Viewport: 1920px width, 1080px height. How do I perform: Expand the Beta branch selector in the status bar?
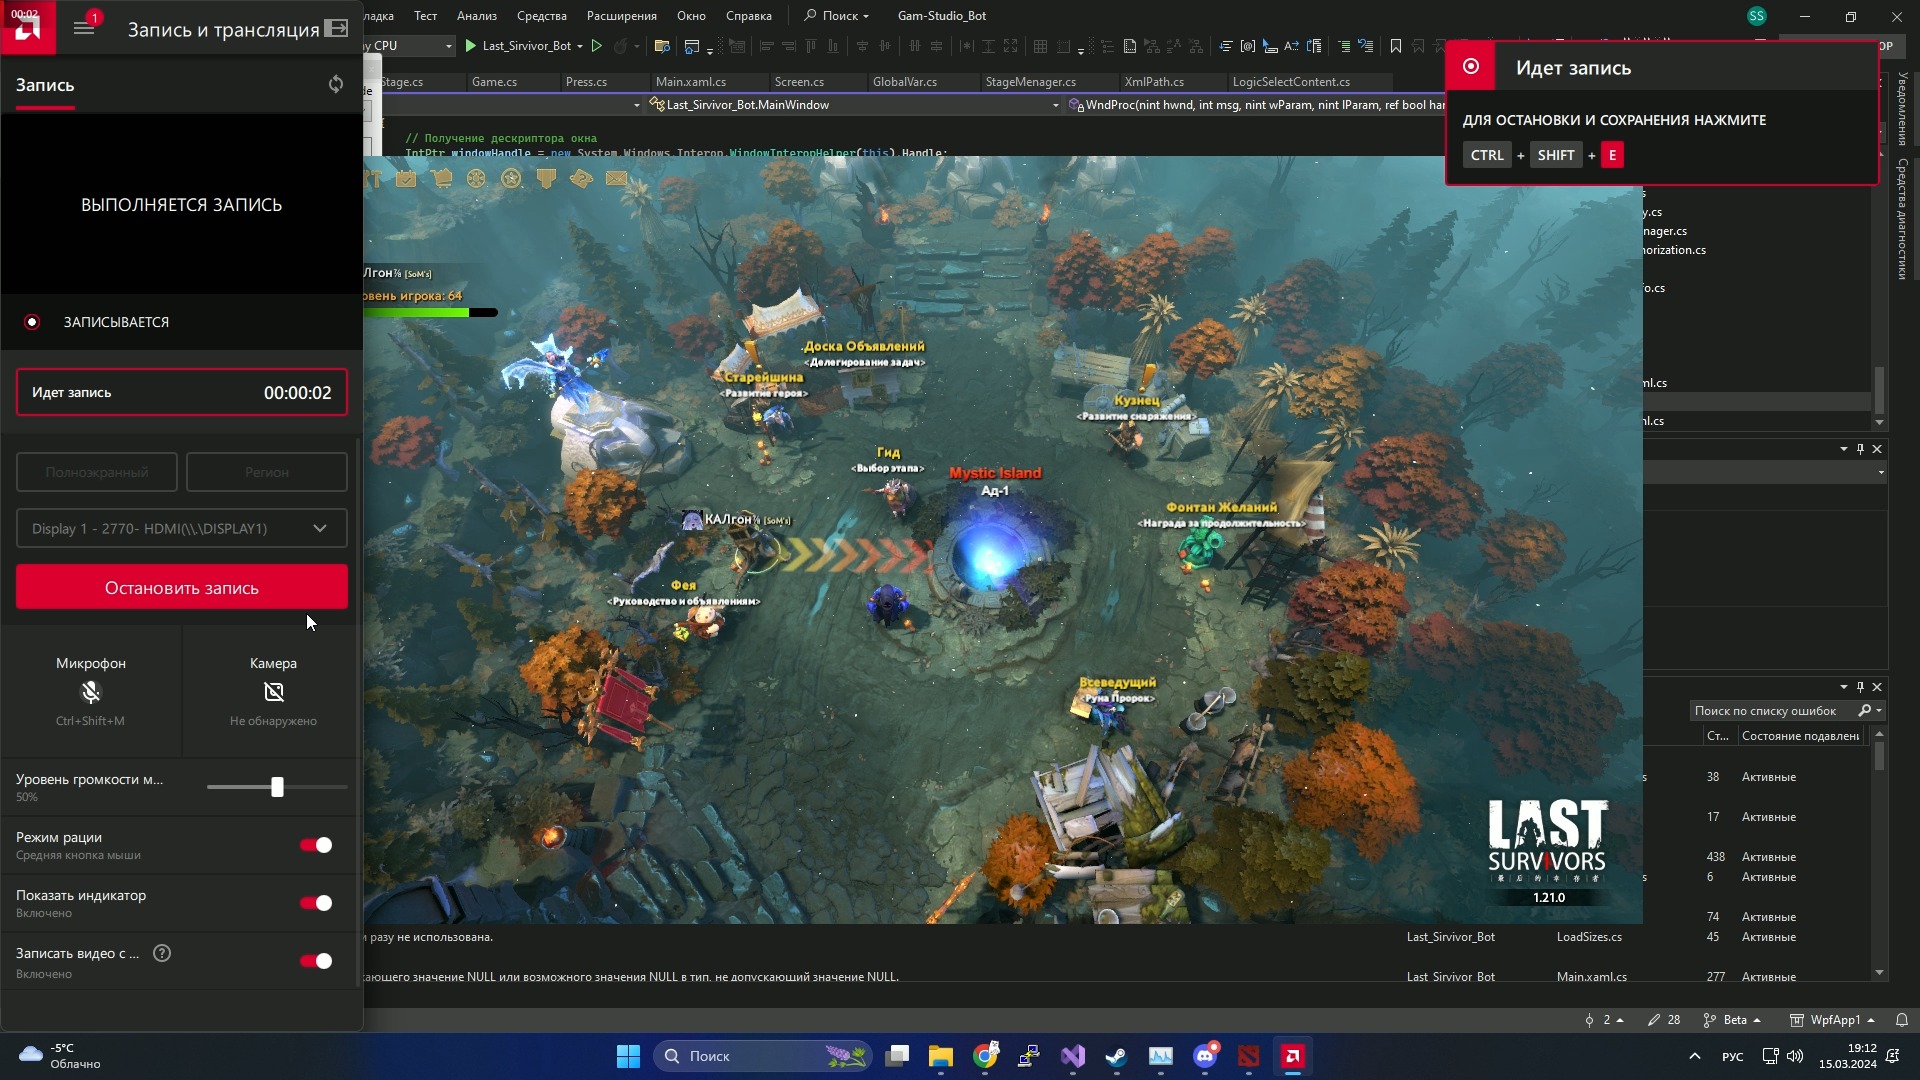(x=1735, y=1020)
